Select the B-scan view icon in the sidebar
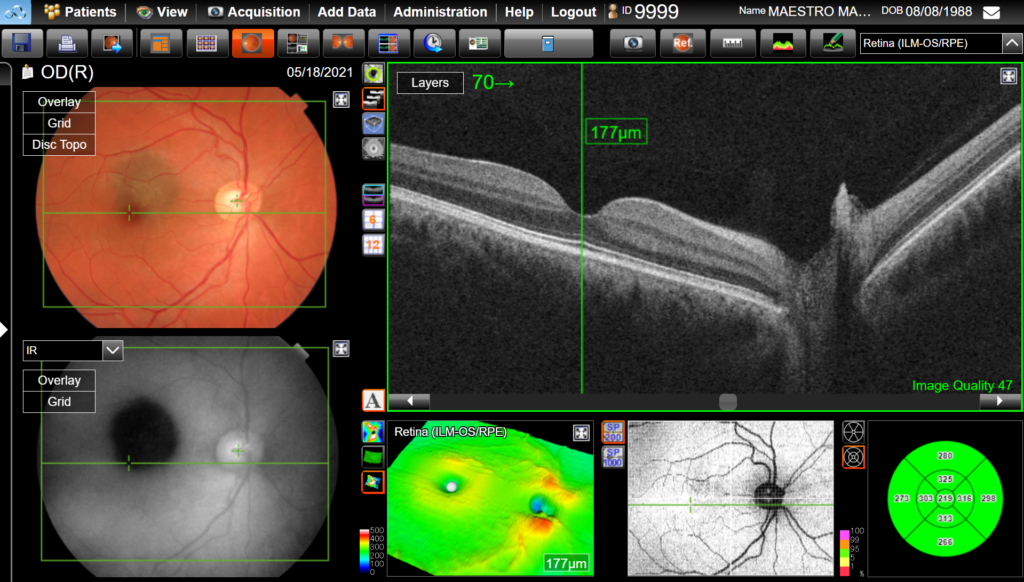The image size is (1024, 582). point(372,98)
